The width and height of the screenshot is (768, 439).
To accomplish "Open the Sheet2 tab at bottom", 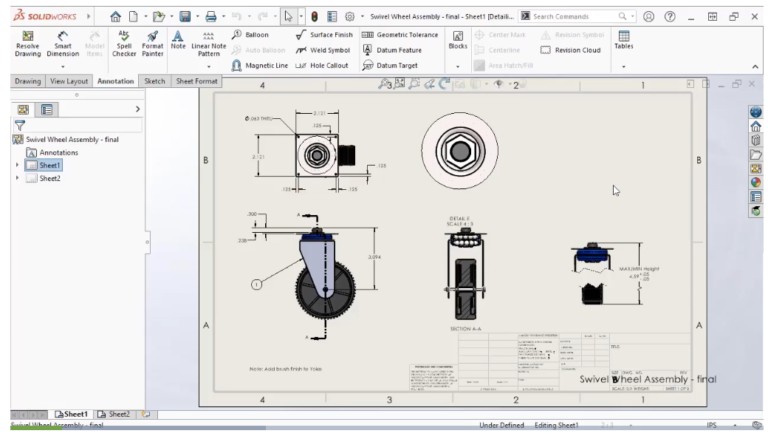I will [x=118, y=413].
